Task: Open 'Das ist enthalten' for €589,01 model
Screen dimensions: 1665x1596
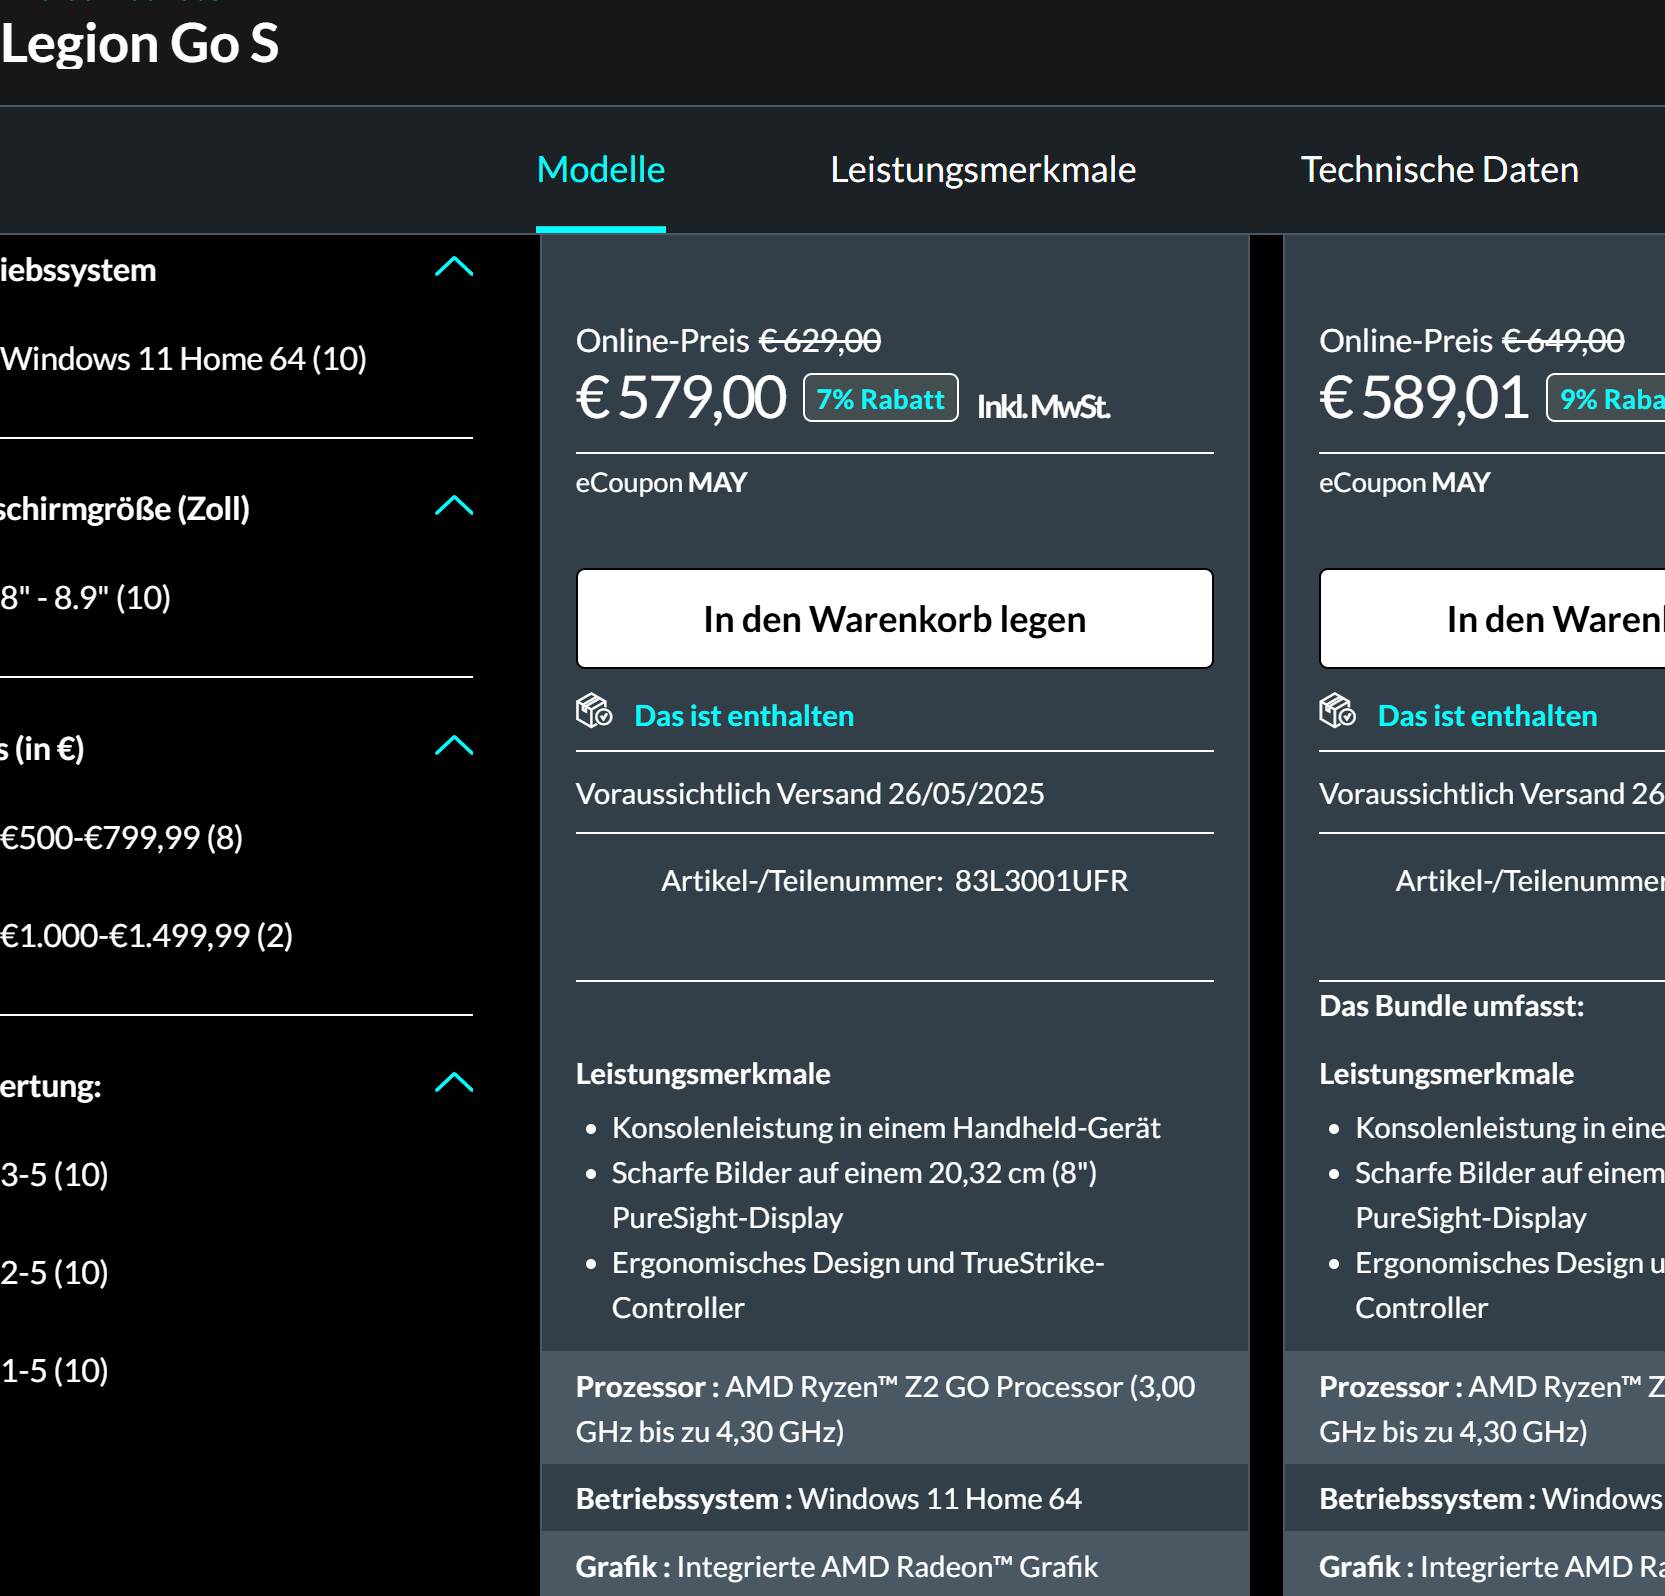Action: (1487, 716)
